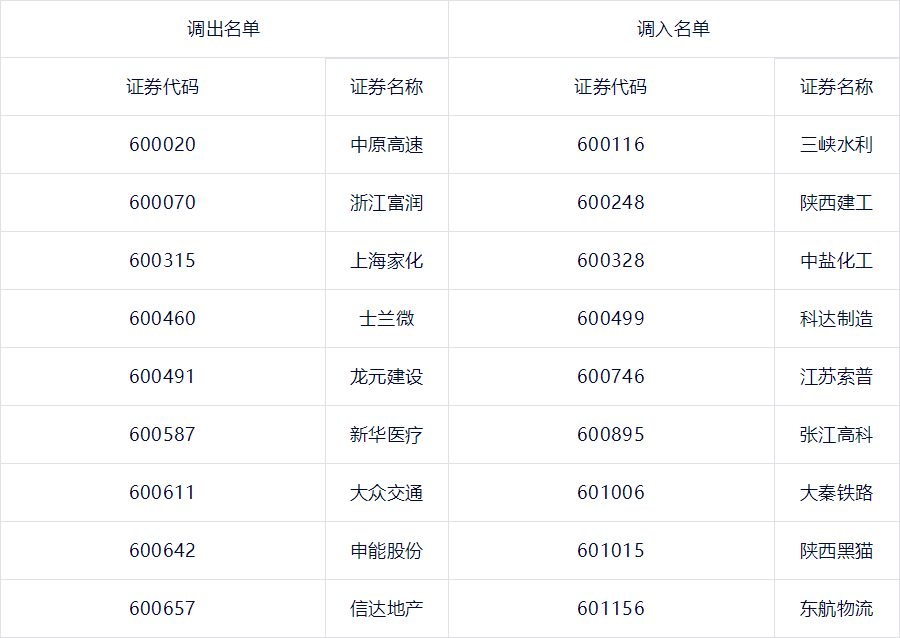Select code cell 600895
This screenshot has width=900, height=638.
tap(611, 434)
